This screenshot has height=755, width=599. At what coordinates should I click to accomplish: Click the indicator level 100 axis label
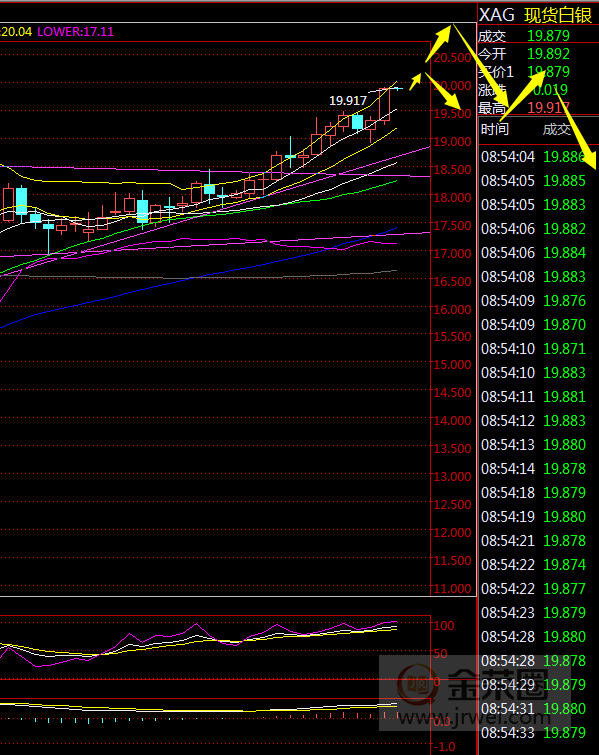(x=444, y=625)
